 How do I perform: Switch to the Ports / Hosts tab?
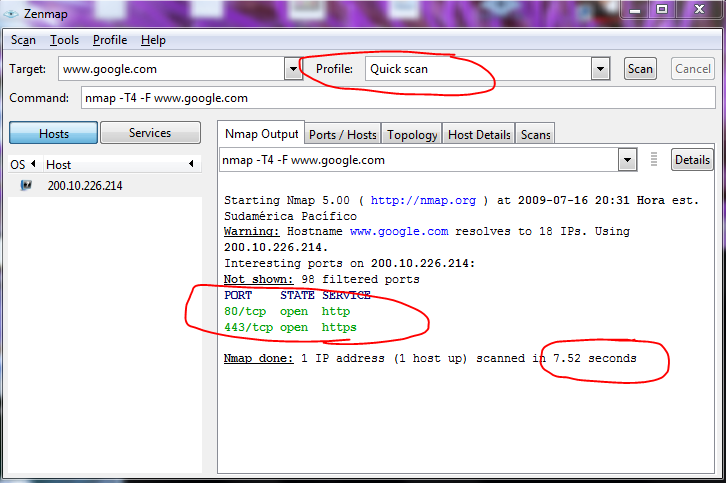[343, 135]
